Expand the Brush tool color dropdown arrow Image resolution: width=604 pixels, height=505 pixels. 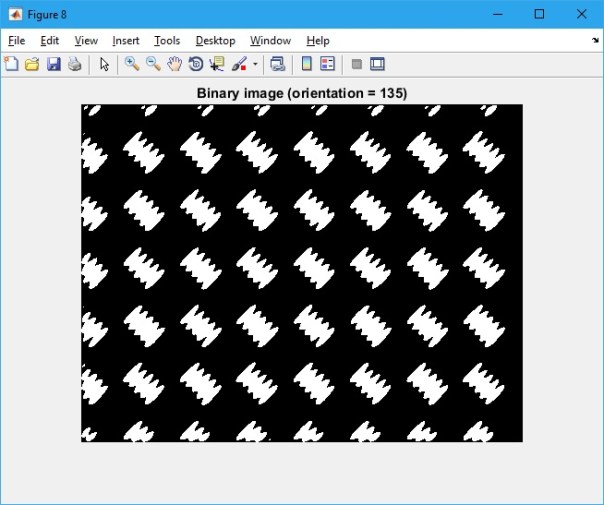[x=255, y=65]
